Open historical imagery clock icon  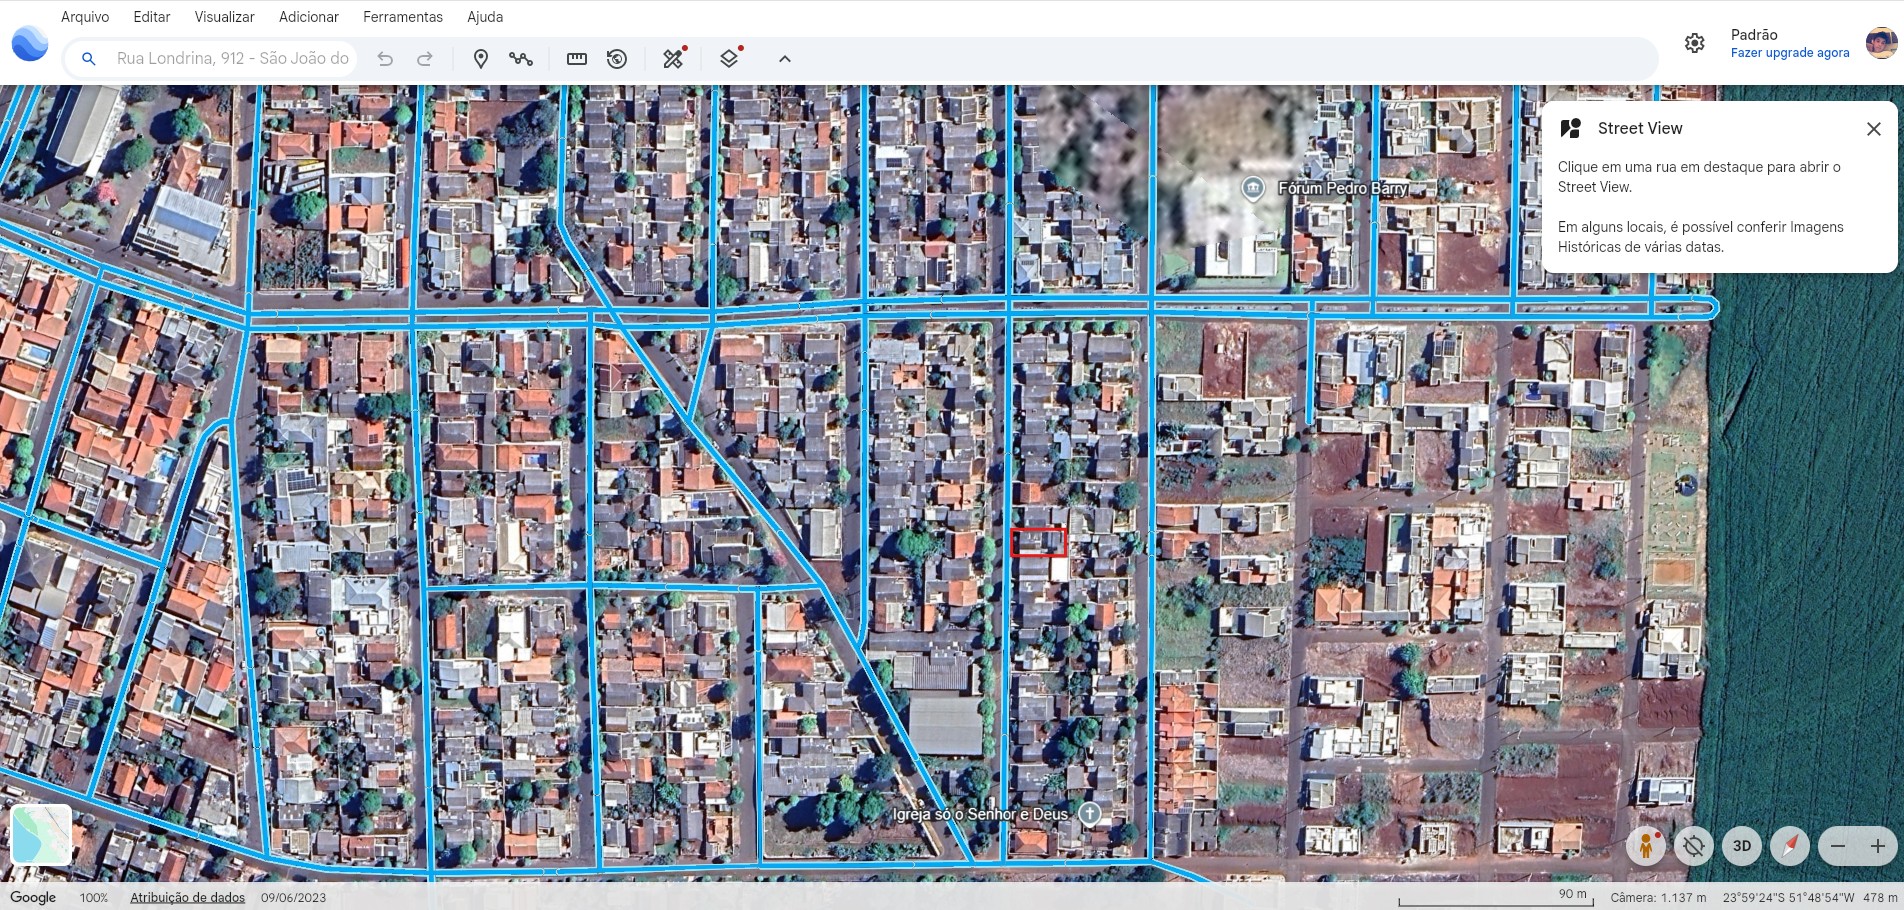617,59
